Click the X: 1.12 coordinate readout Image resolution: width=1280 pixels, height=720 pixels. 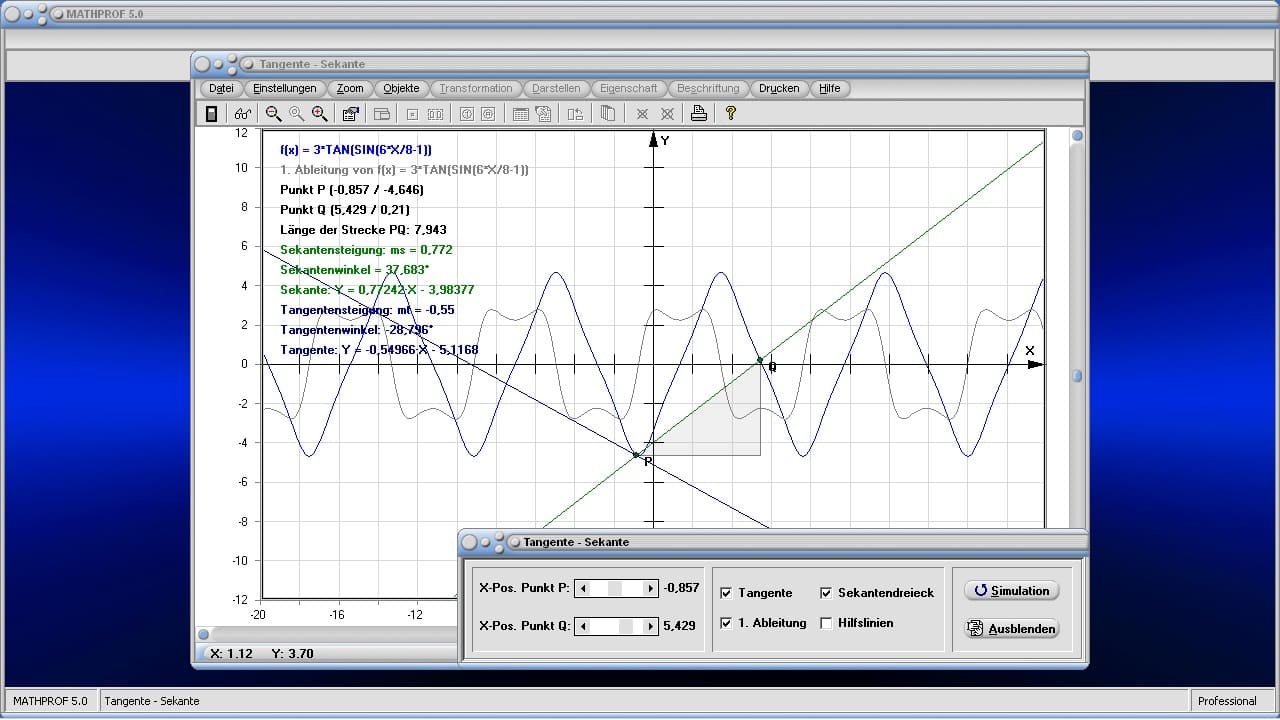point(232,653)
